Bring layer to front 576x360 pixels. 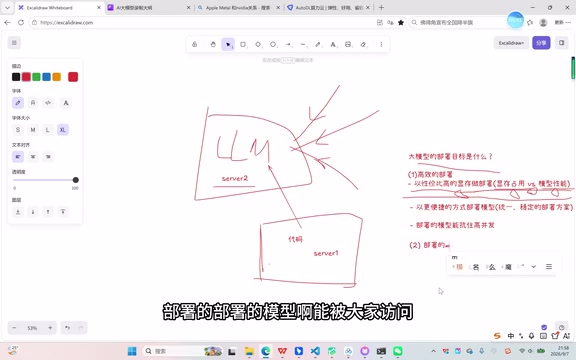pyautogui.click(x=63, y=212)
